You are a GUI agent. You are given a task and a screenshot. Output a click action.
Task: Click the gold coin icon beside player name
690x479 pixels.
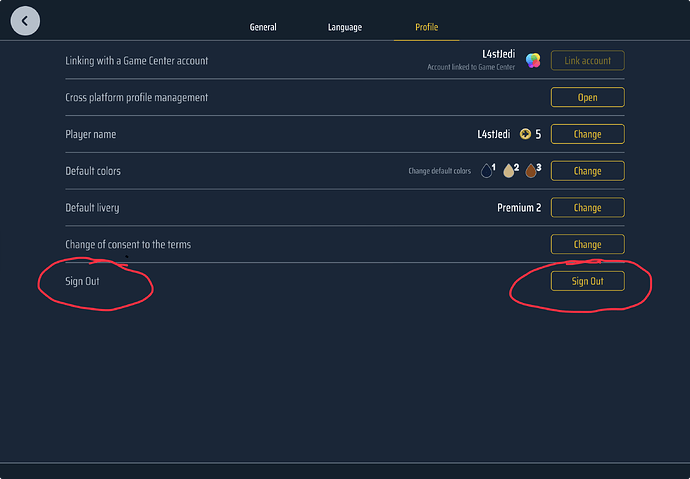click(525, 134)
